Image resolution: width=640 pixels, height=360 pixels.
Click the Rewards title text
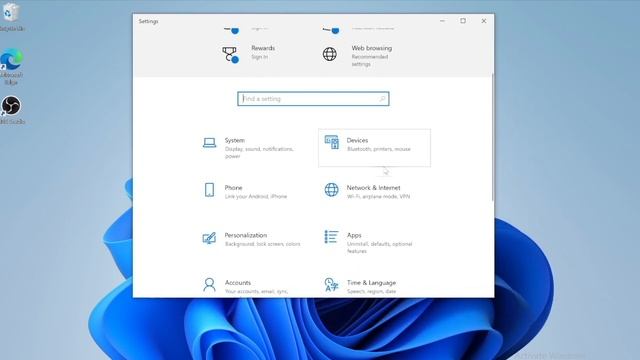point(263,48)
